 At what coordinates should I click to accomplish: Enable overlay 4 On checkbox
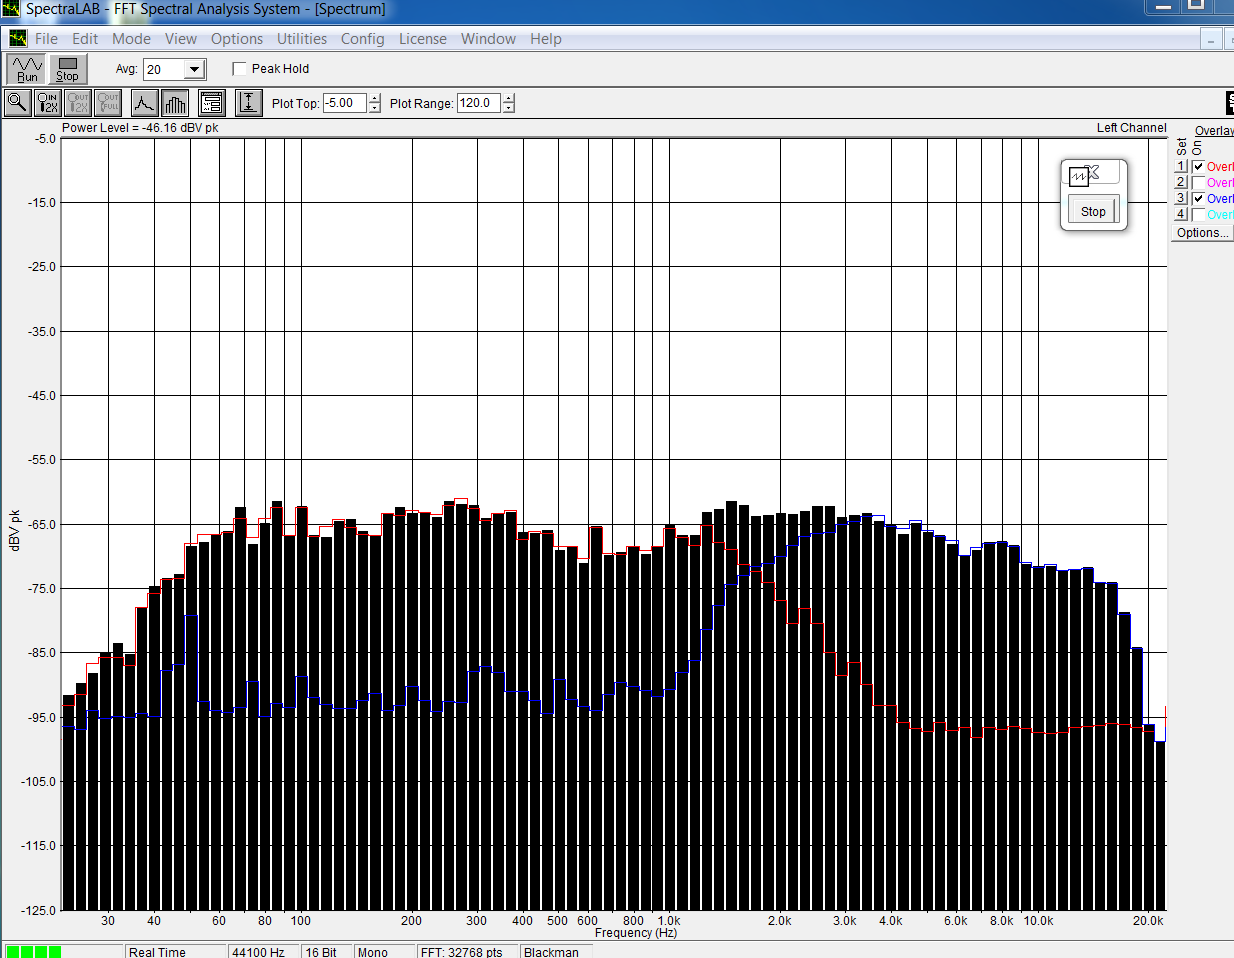click(1198, 215)
